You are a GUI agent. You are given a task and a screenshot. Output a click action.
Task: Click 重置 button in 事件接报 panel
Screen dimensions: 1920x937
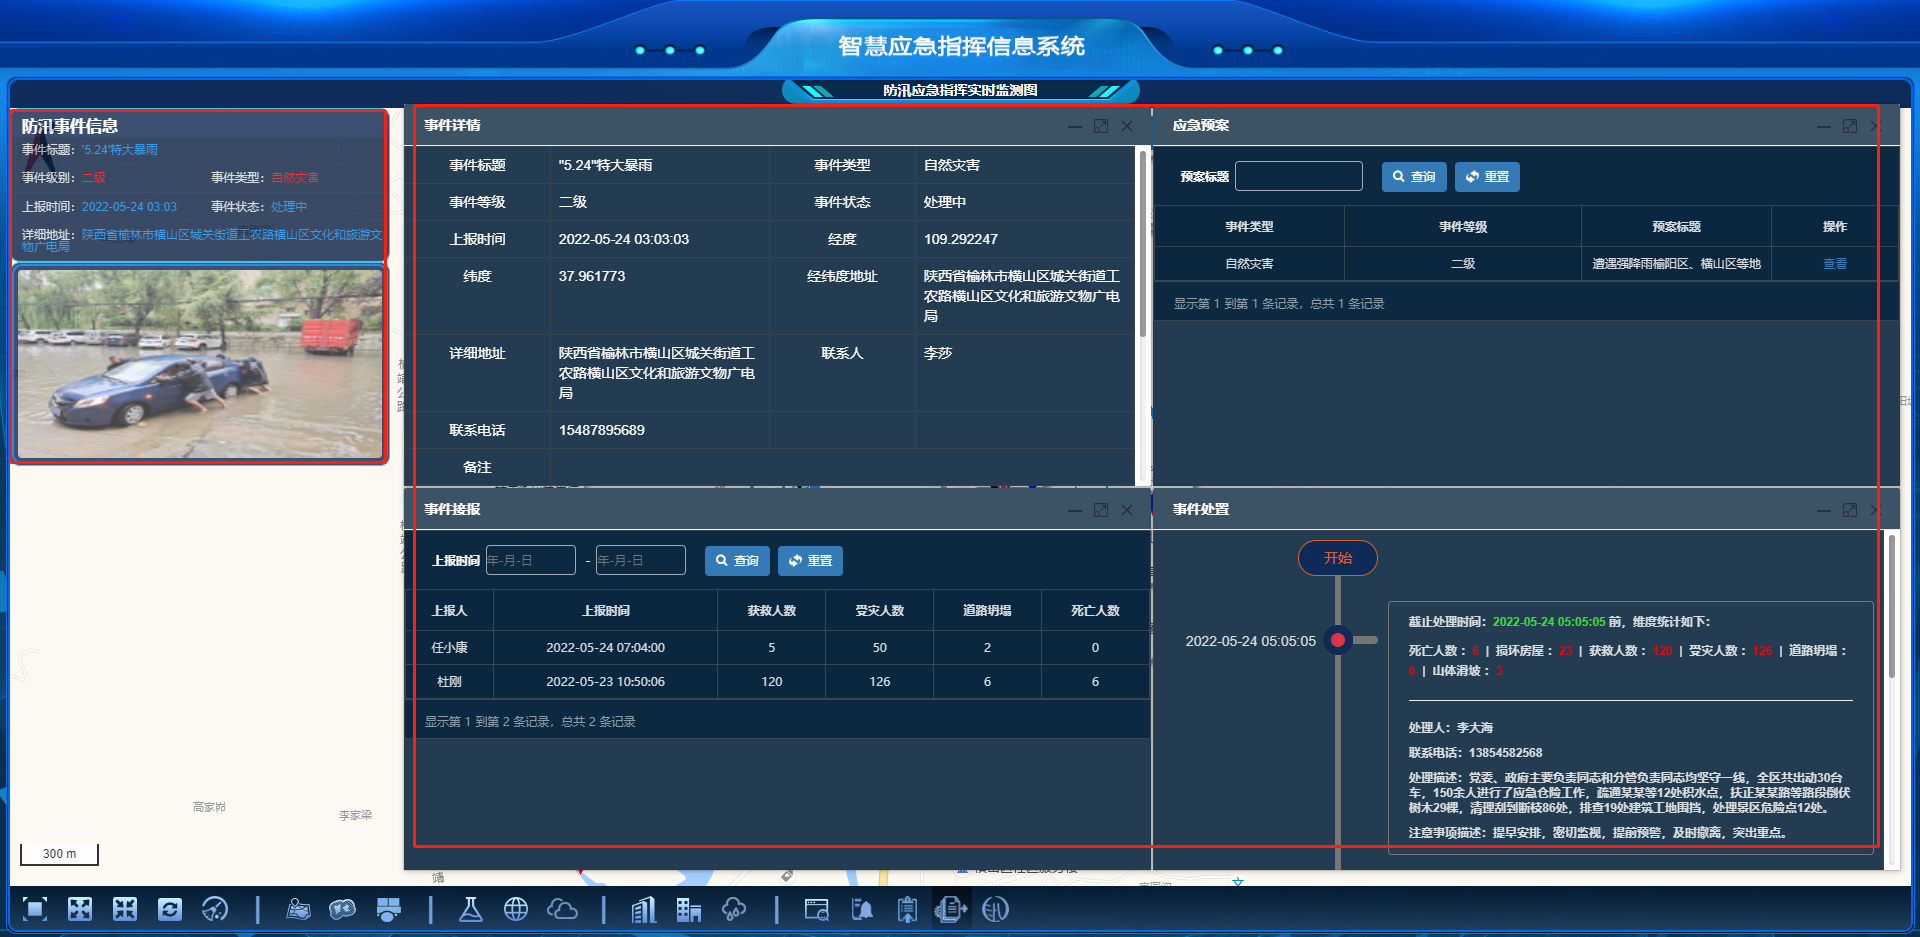[810, 561]
